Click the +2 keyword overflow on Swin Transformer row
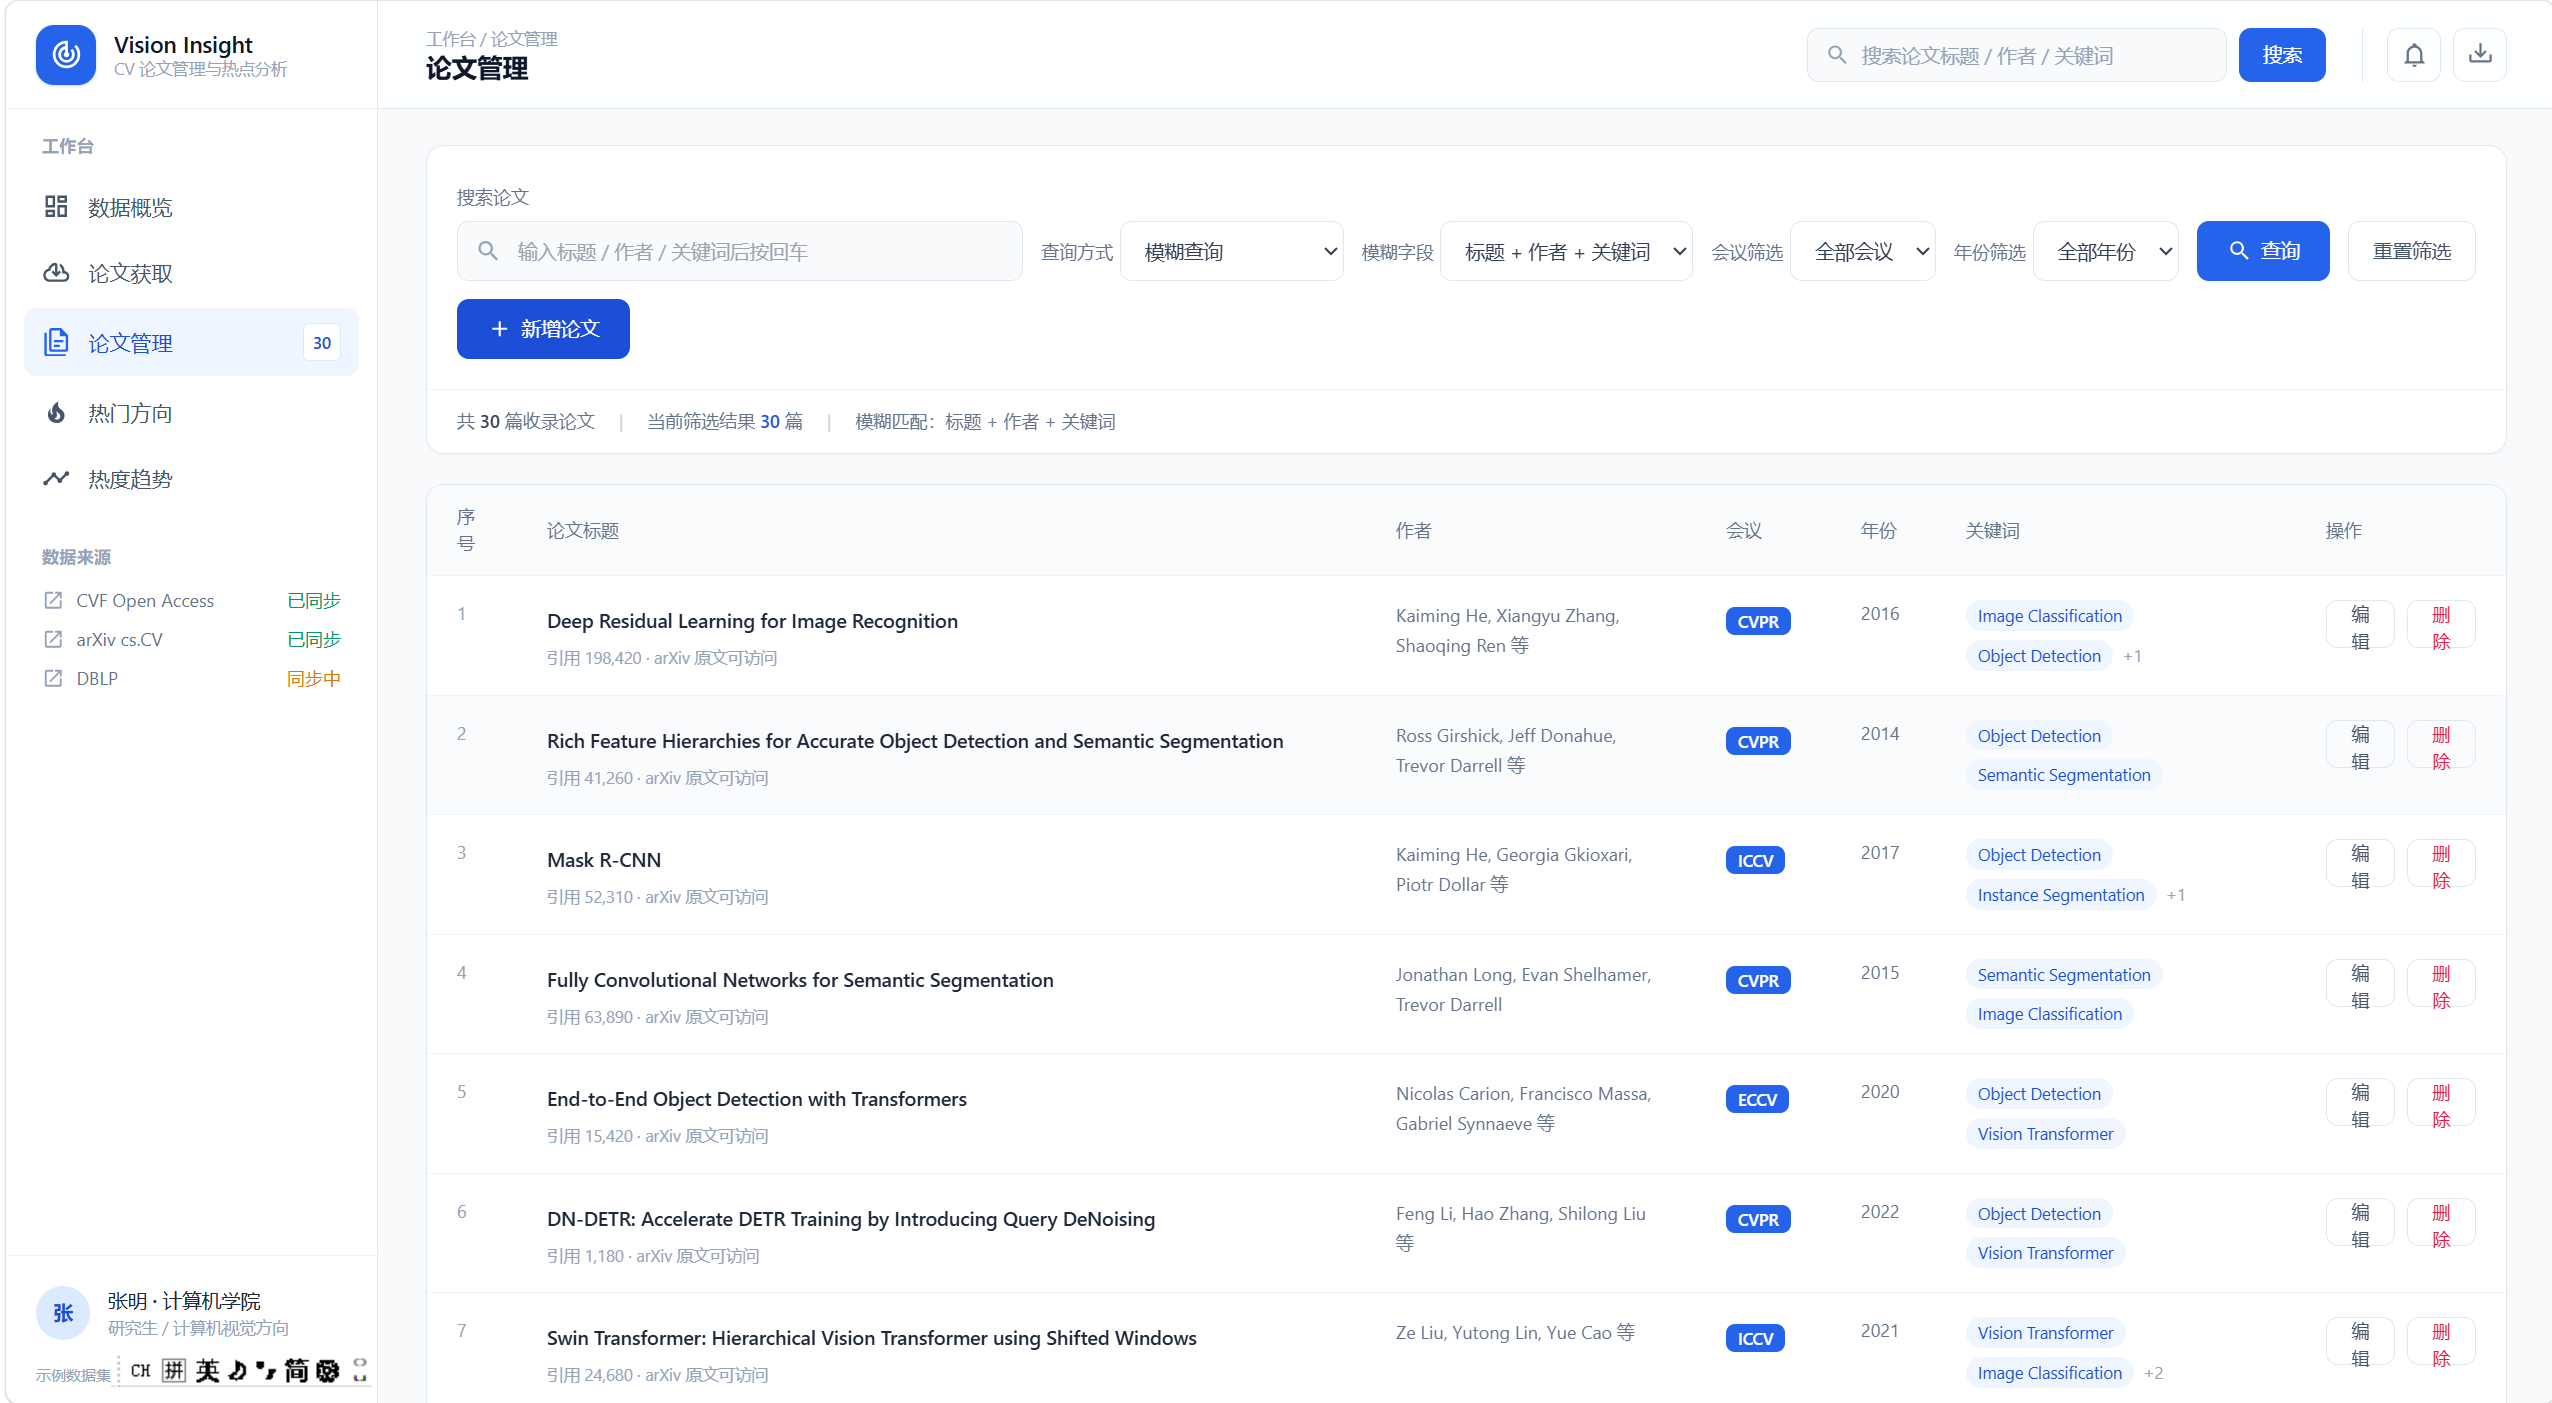This screenshot has height=1403, width=2552. pyautogui.click(x=2153, y=1373)
